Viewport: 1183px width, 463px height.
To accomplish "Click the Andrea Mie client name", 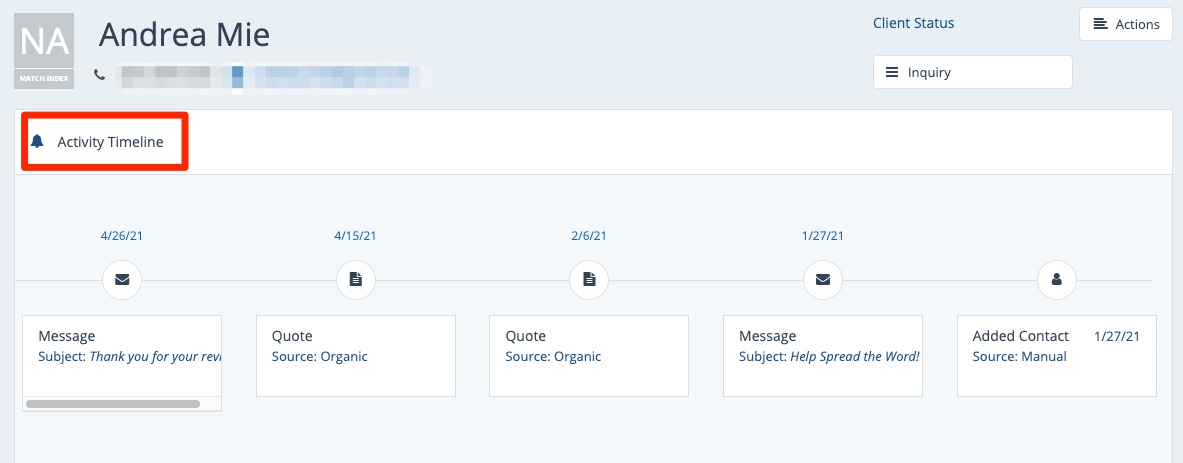I will point(184,36).
